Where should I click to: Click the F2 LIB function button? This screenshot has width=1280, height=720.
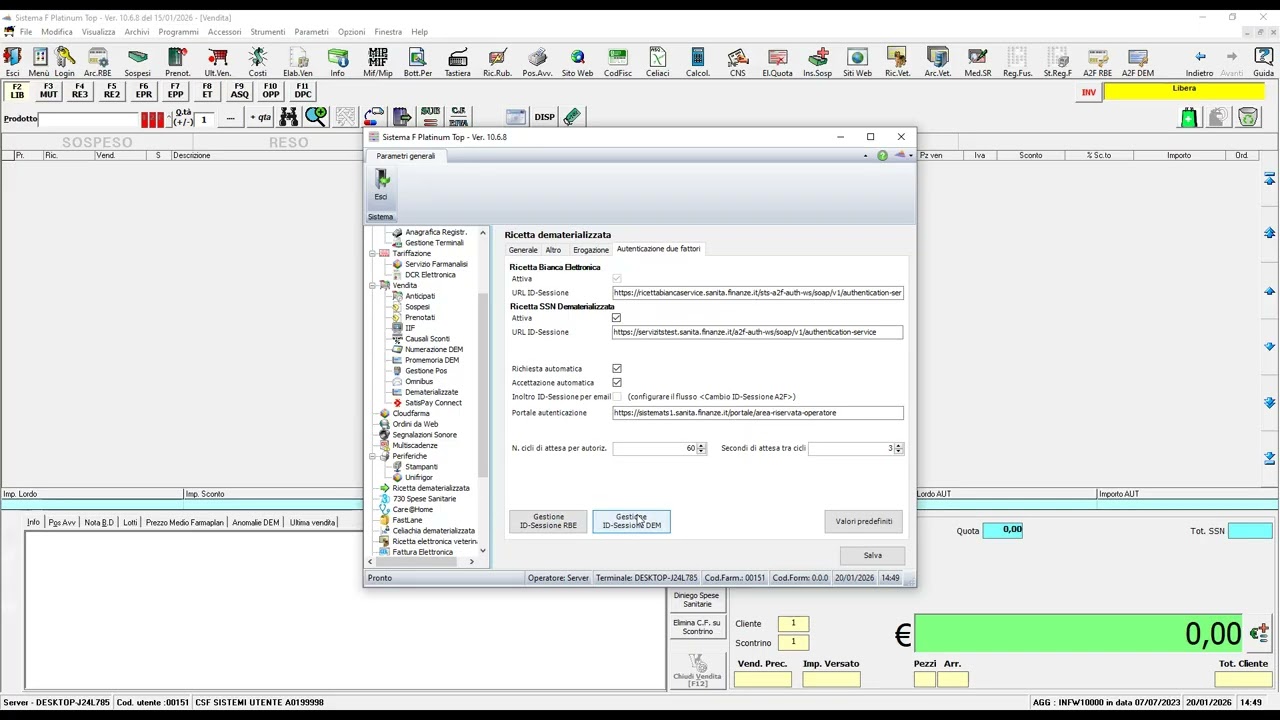pos(17,91)
